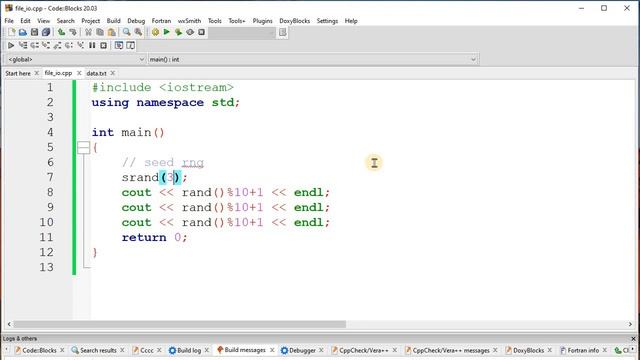The width and height of the screenshot is (640, 360).
Task: Open the main() : int function dropdown
Action: point(313,60)
